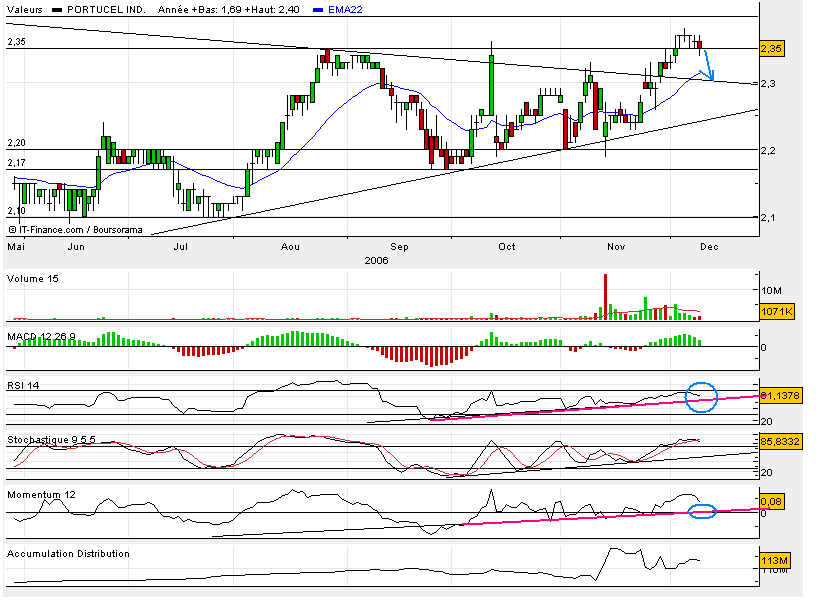Screen dimensions: 830x604
Task: Click the yellow 0,08 momentum value tag
Action: pyautogui.click(x=771, y=501)
